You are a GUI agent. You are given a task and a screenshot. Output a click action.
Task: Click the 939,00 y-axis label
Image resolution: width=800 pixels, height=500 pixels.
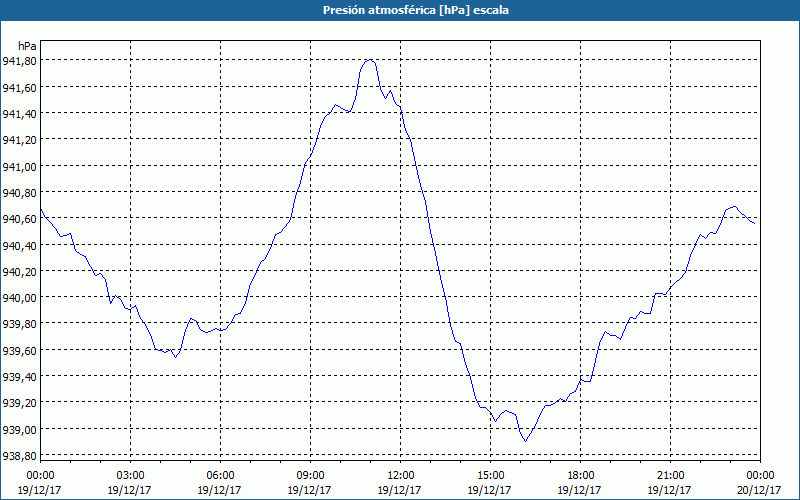(x=19, y=430)
